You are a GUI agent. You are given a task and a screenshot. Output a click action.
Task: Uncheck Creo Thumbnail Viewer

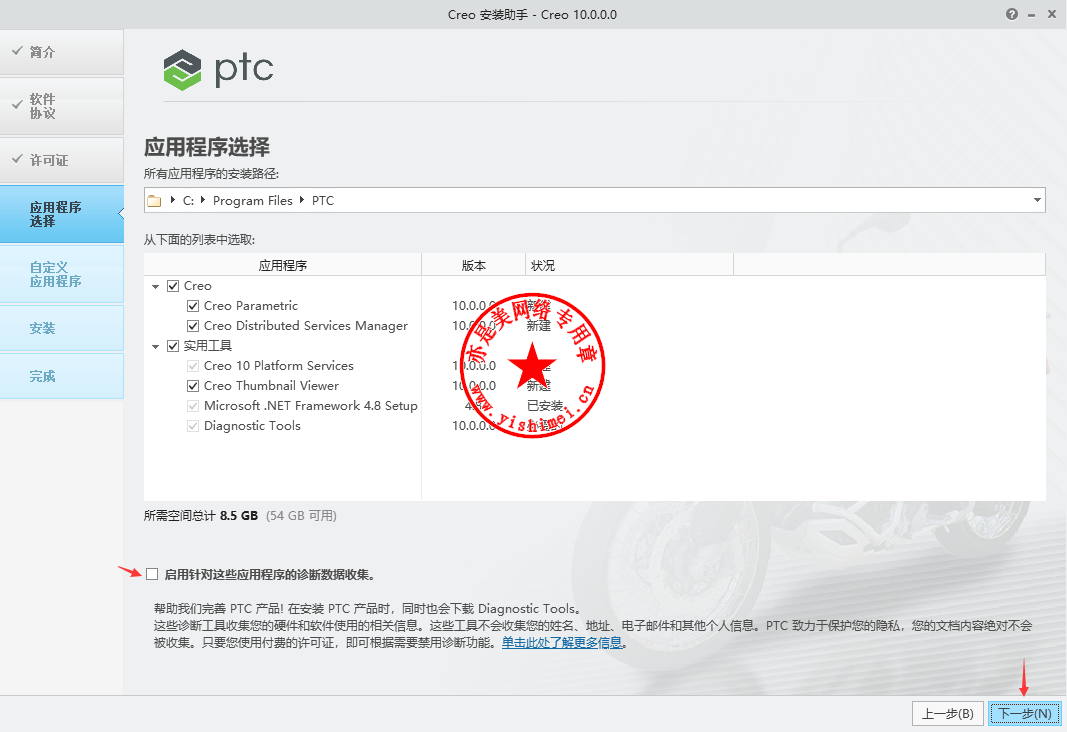pyautogui.click(x=193, y=386)
